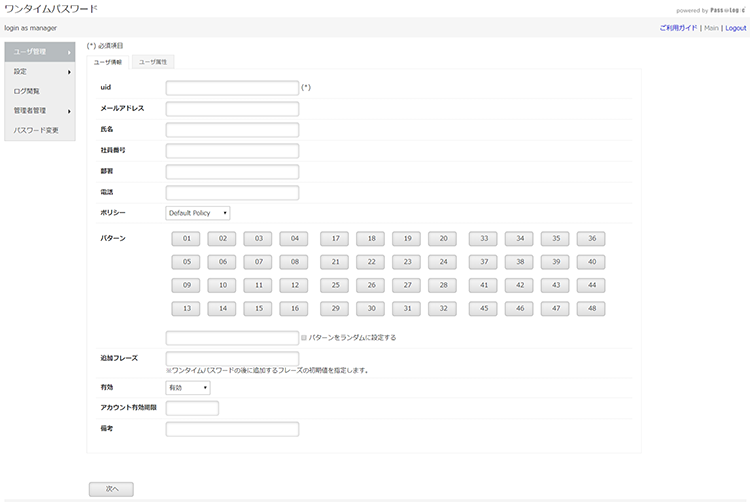This screenshot has height=502, width=750.
Task: Click the 次へ button
Action: point(111,489)
